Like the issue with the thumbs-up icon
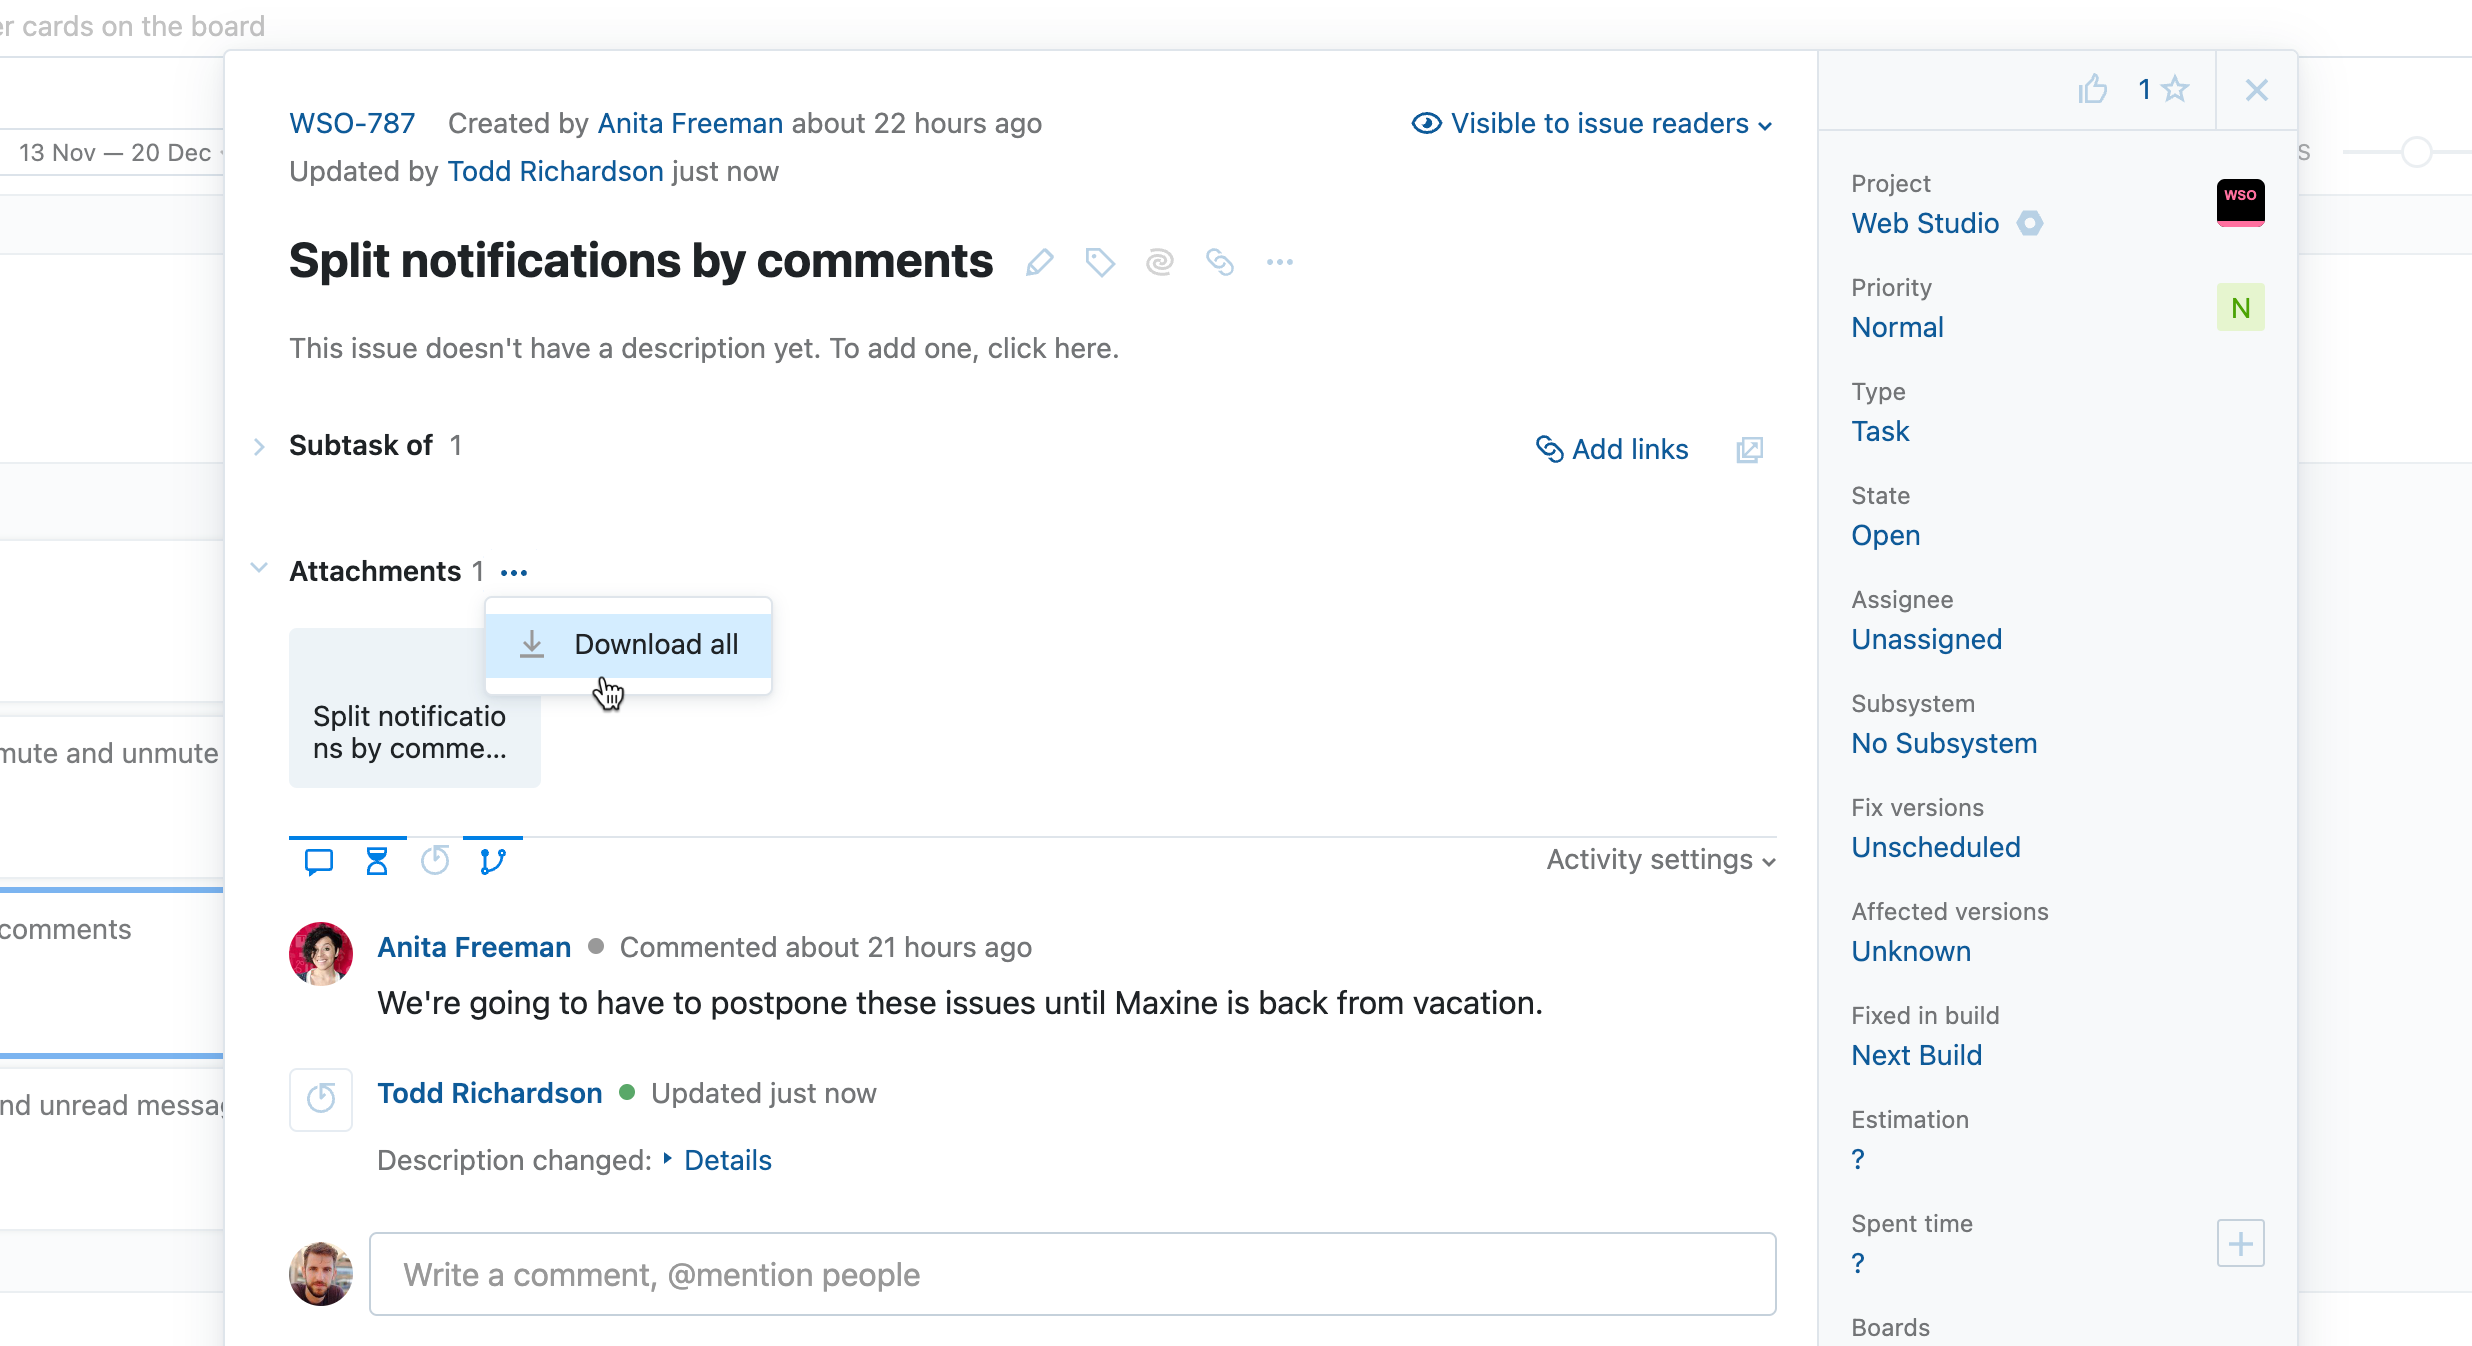Image resolution: width=2472 pixels, height=1346 pixels. coord(2093,89)
